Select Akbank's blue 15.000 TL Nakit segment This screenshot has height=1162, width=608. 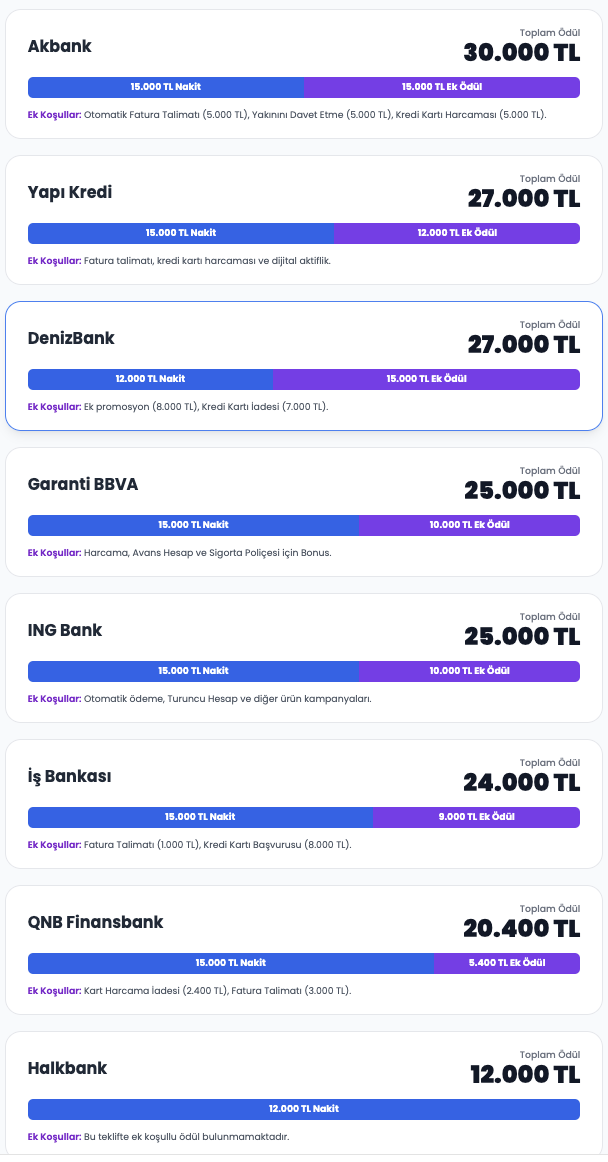(x=166, y=87)
